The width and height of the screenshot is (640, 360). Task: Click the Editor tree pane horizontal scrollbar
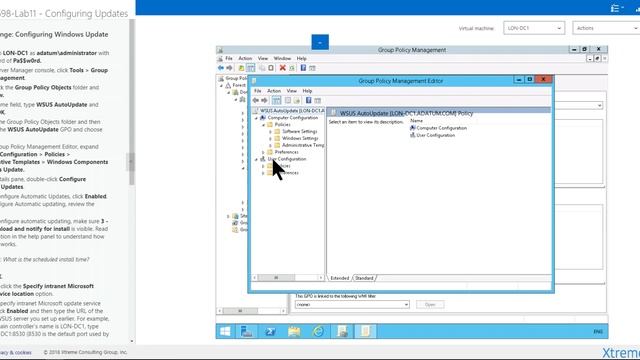288,278
